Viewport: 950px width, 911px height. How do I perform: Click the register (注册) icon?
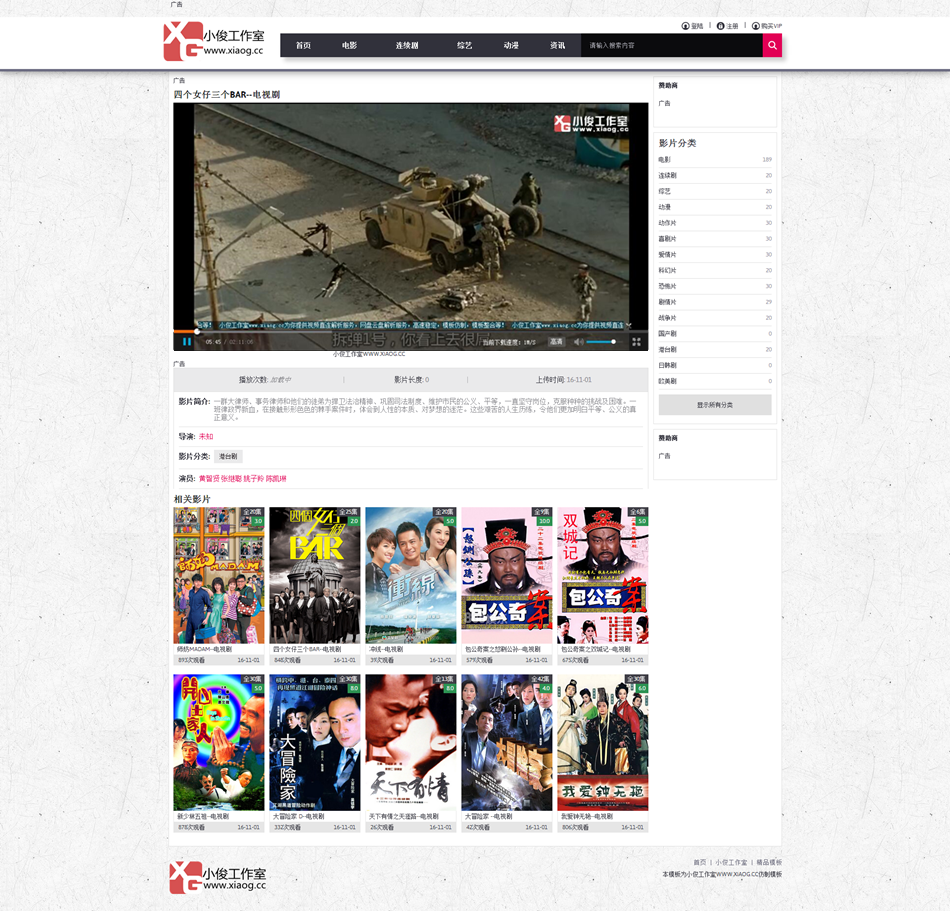[720, 26]
